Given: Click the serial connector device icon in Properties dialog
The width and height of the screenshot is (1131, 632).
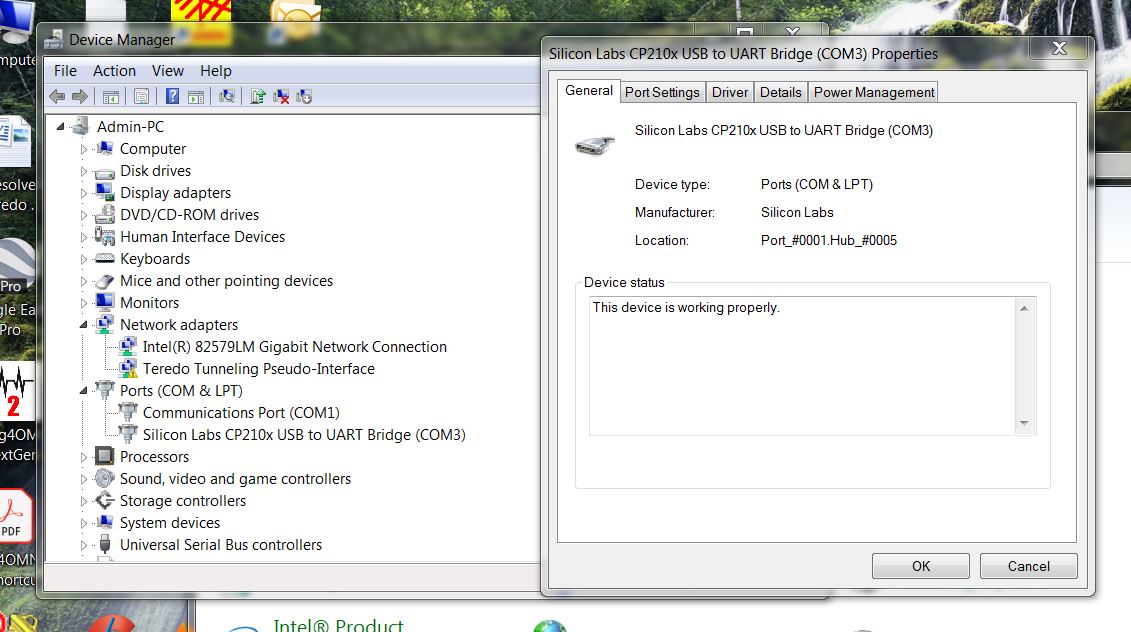Looking at the screenshot, I should click(594, 145).
